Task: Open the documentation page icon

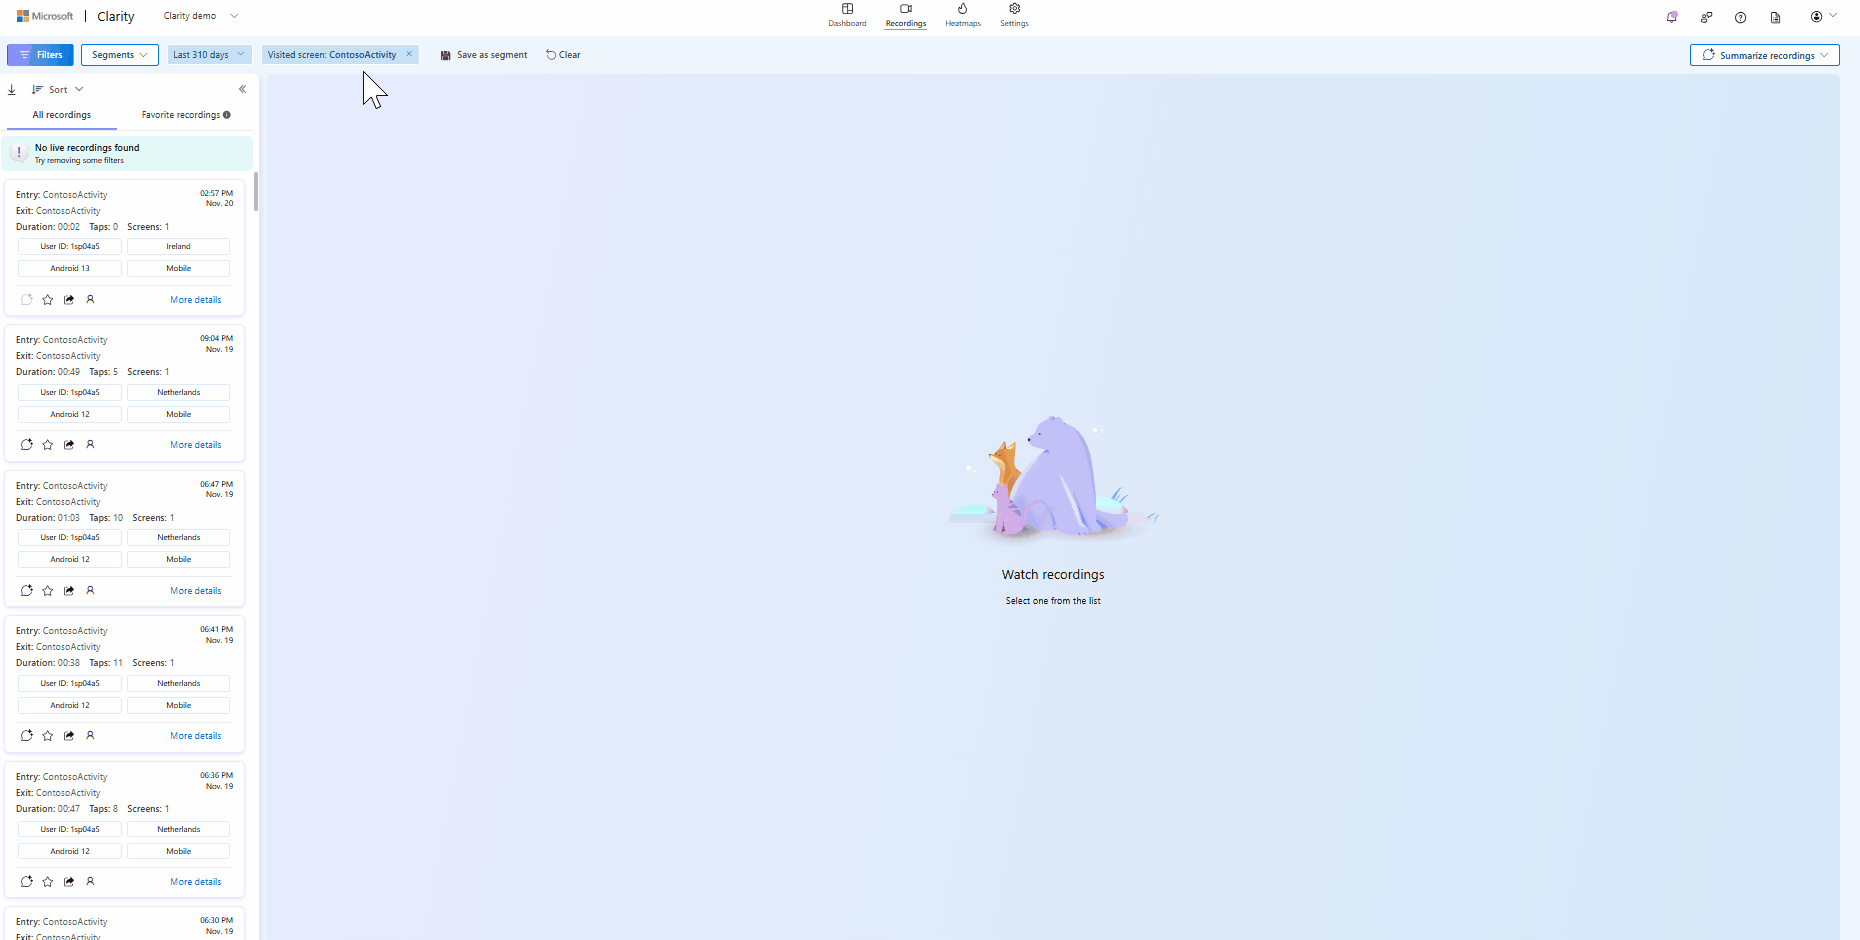Action: pos(1775,17)
